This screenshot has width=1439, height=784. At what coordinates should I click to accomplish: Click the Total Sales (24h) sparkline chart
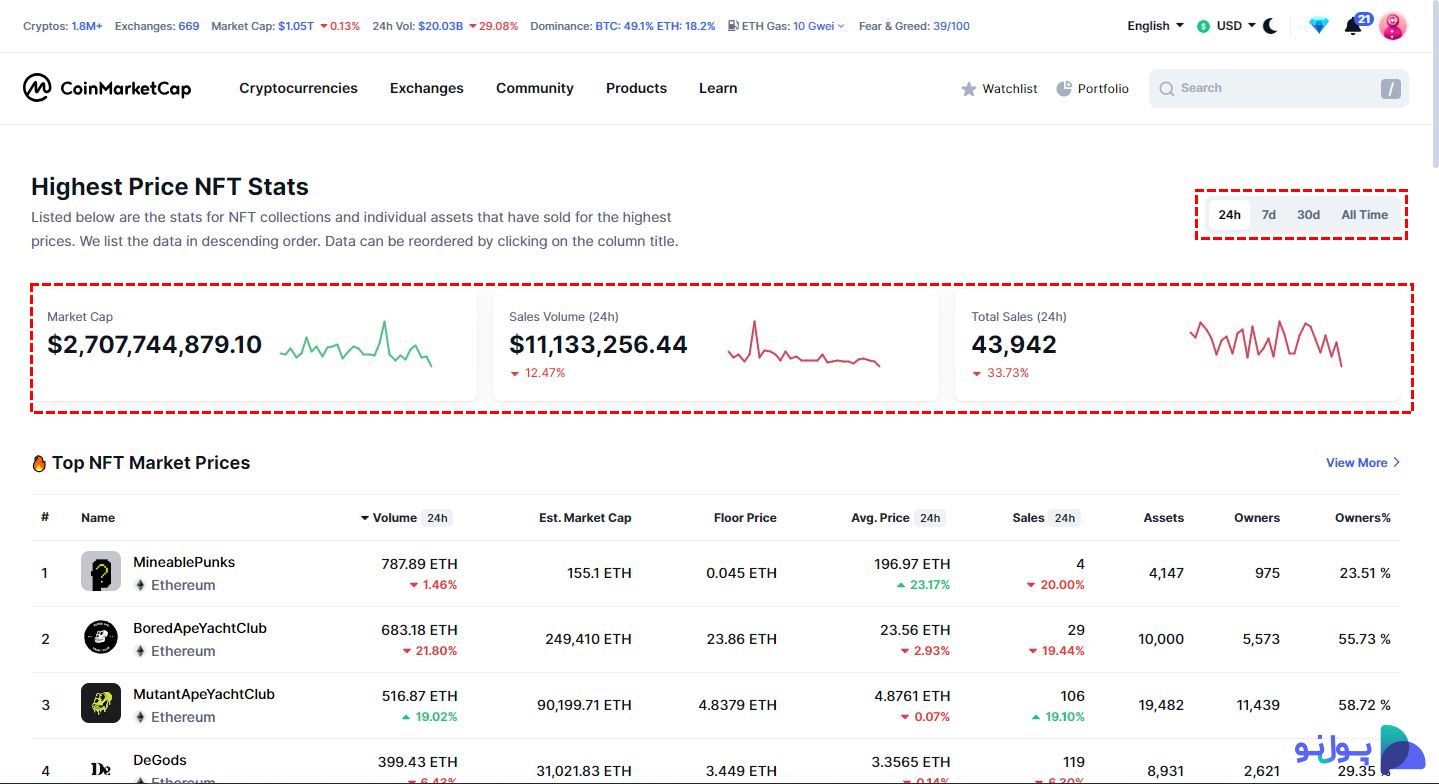1266,344
